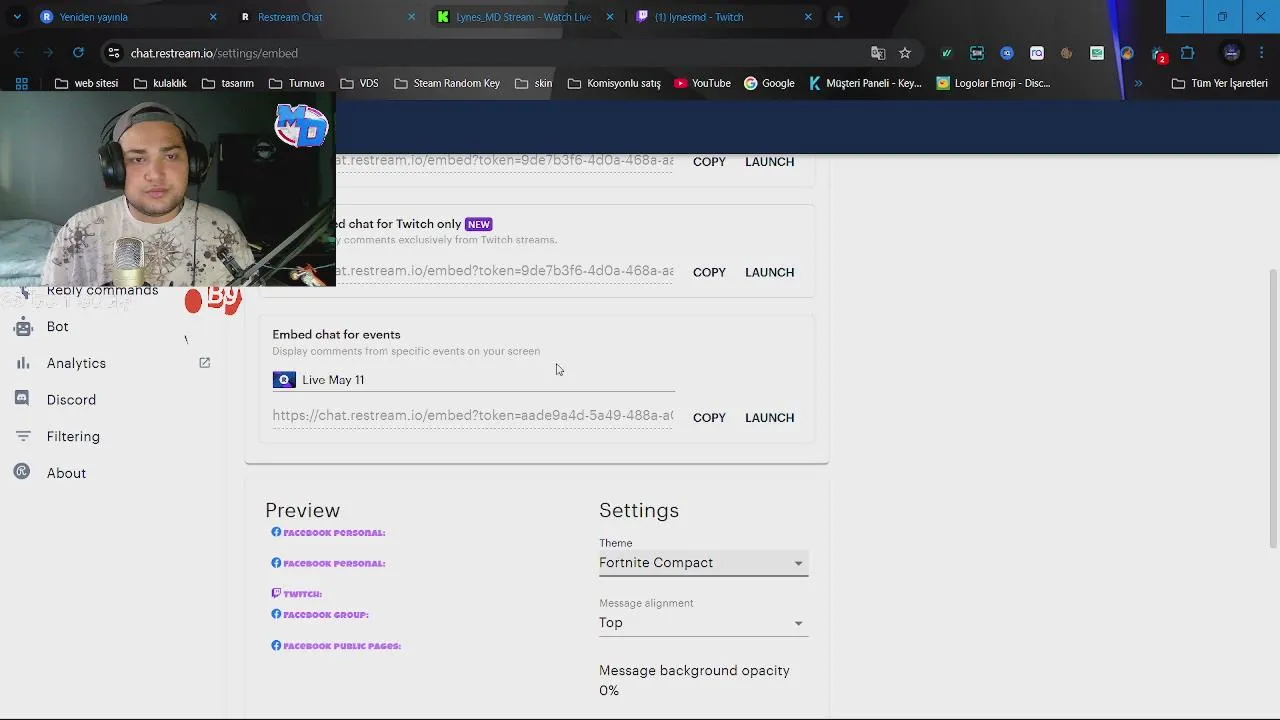
Task: Show more bookmarks with the double chevron
Action: 1138,83
